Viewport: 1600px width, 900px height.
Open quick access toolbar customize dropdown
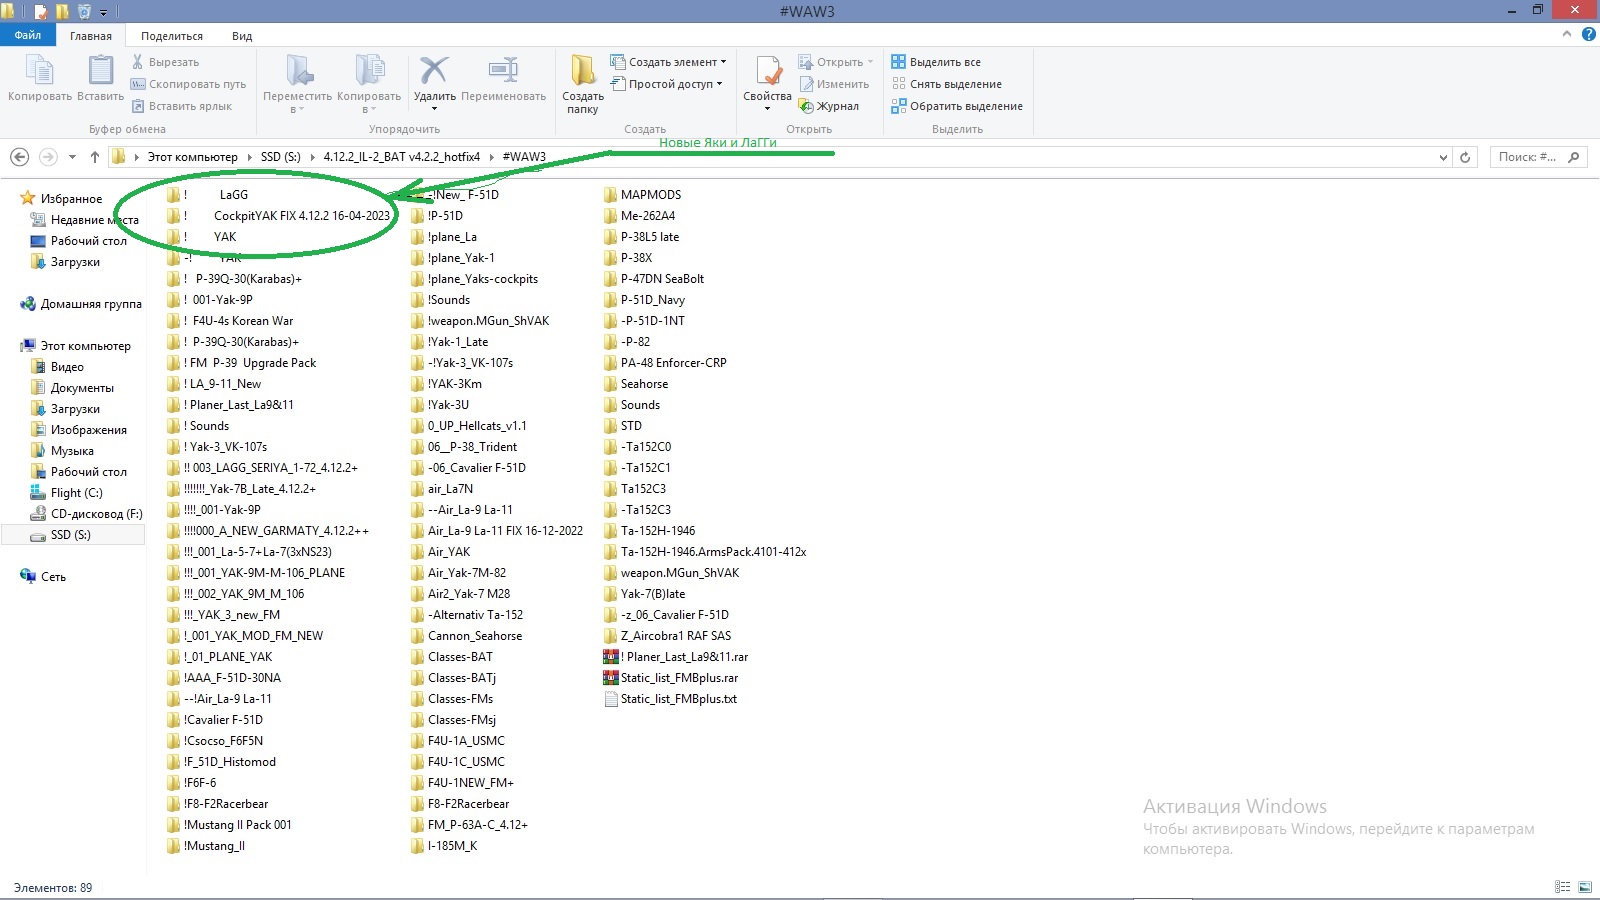103,12
